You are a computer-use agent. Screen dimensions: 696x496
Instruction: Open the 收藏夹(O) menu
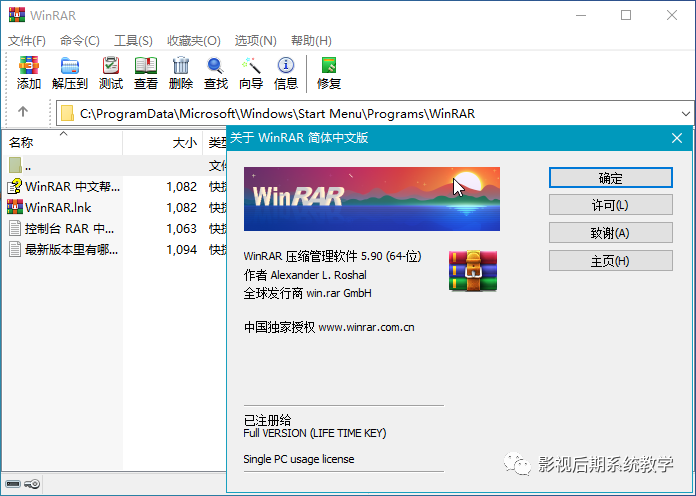click(194, 41)
